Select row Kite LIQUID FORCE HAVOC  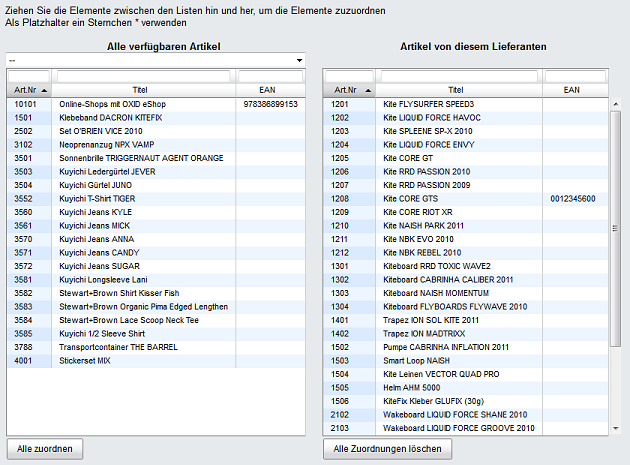click(x=466, y=118)
